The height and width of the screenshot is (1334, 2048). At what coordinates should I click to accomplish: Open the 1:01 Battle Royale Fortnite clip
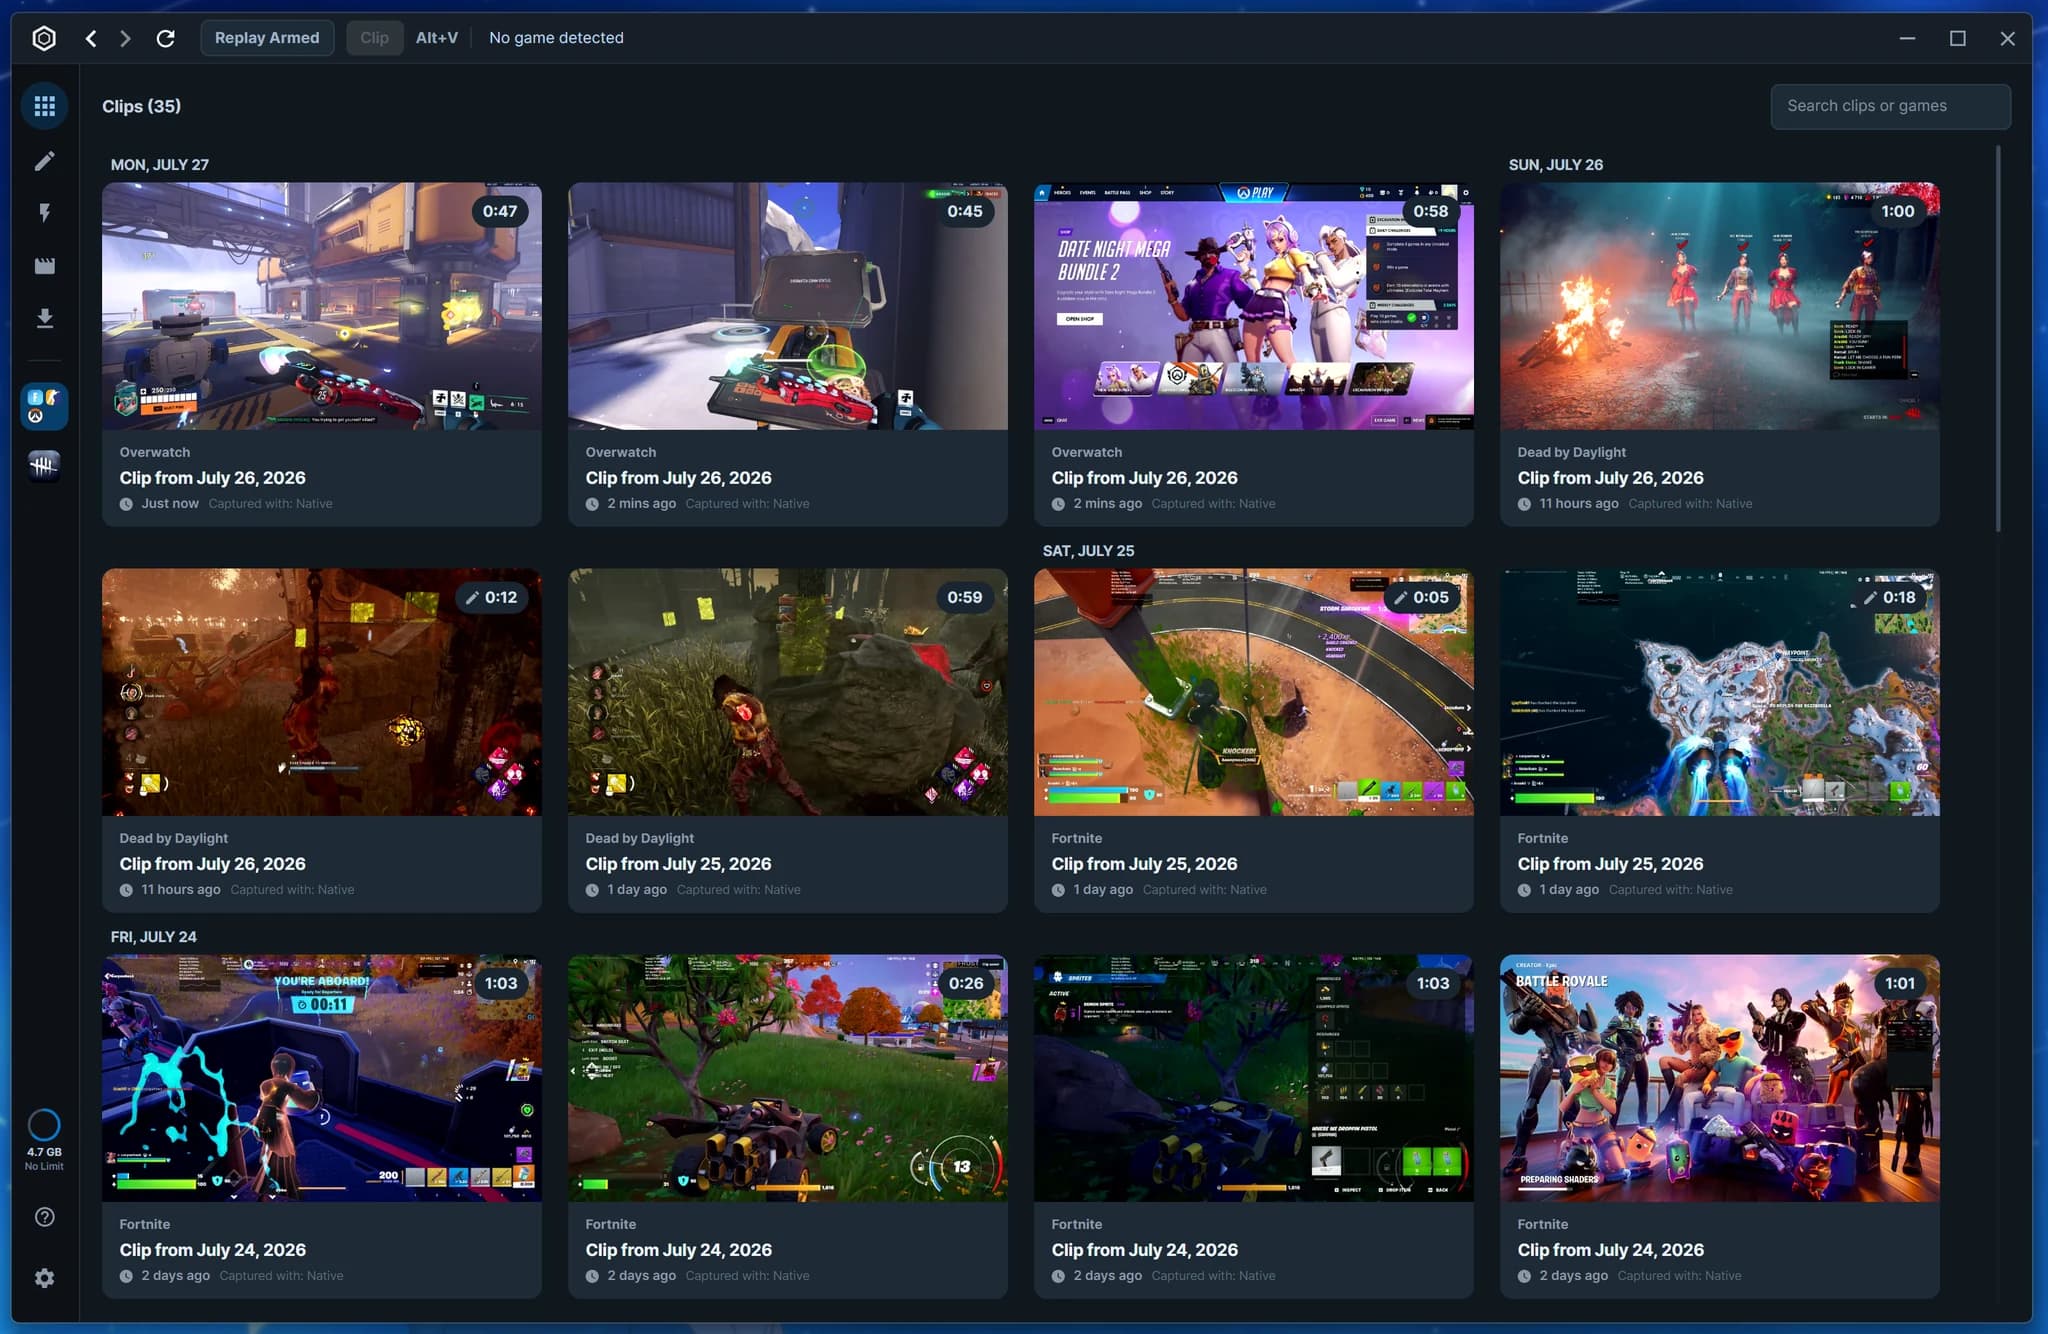[1720, 1078]
